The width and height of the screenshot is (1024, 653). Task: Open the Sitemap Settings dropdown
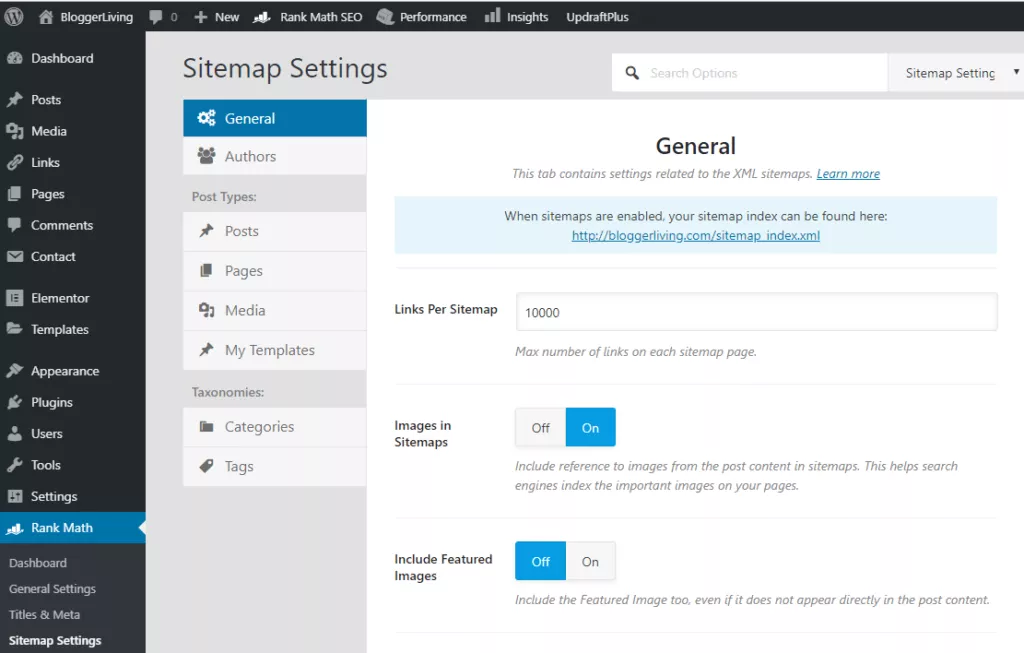(956, 72)
